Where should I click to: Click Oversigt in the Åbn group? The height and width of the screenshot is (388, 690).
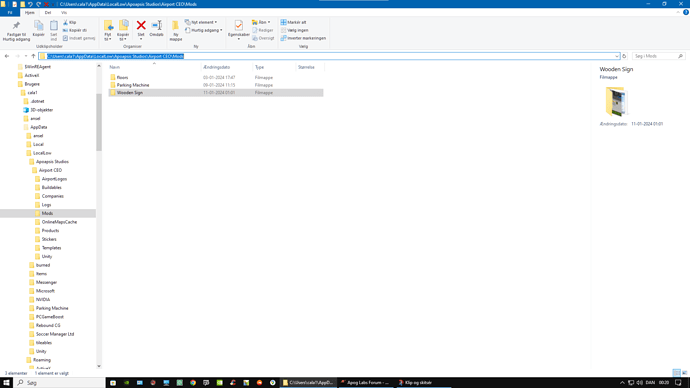263,38
